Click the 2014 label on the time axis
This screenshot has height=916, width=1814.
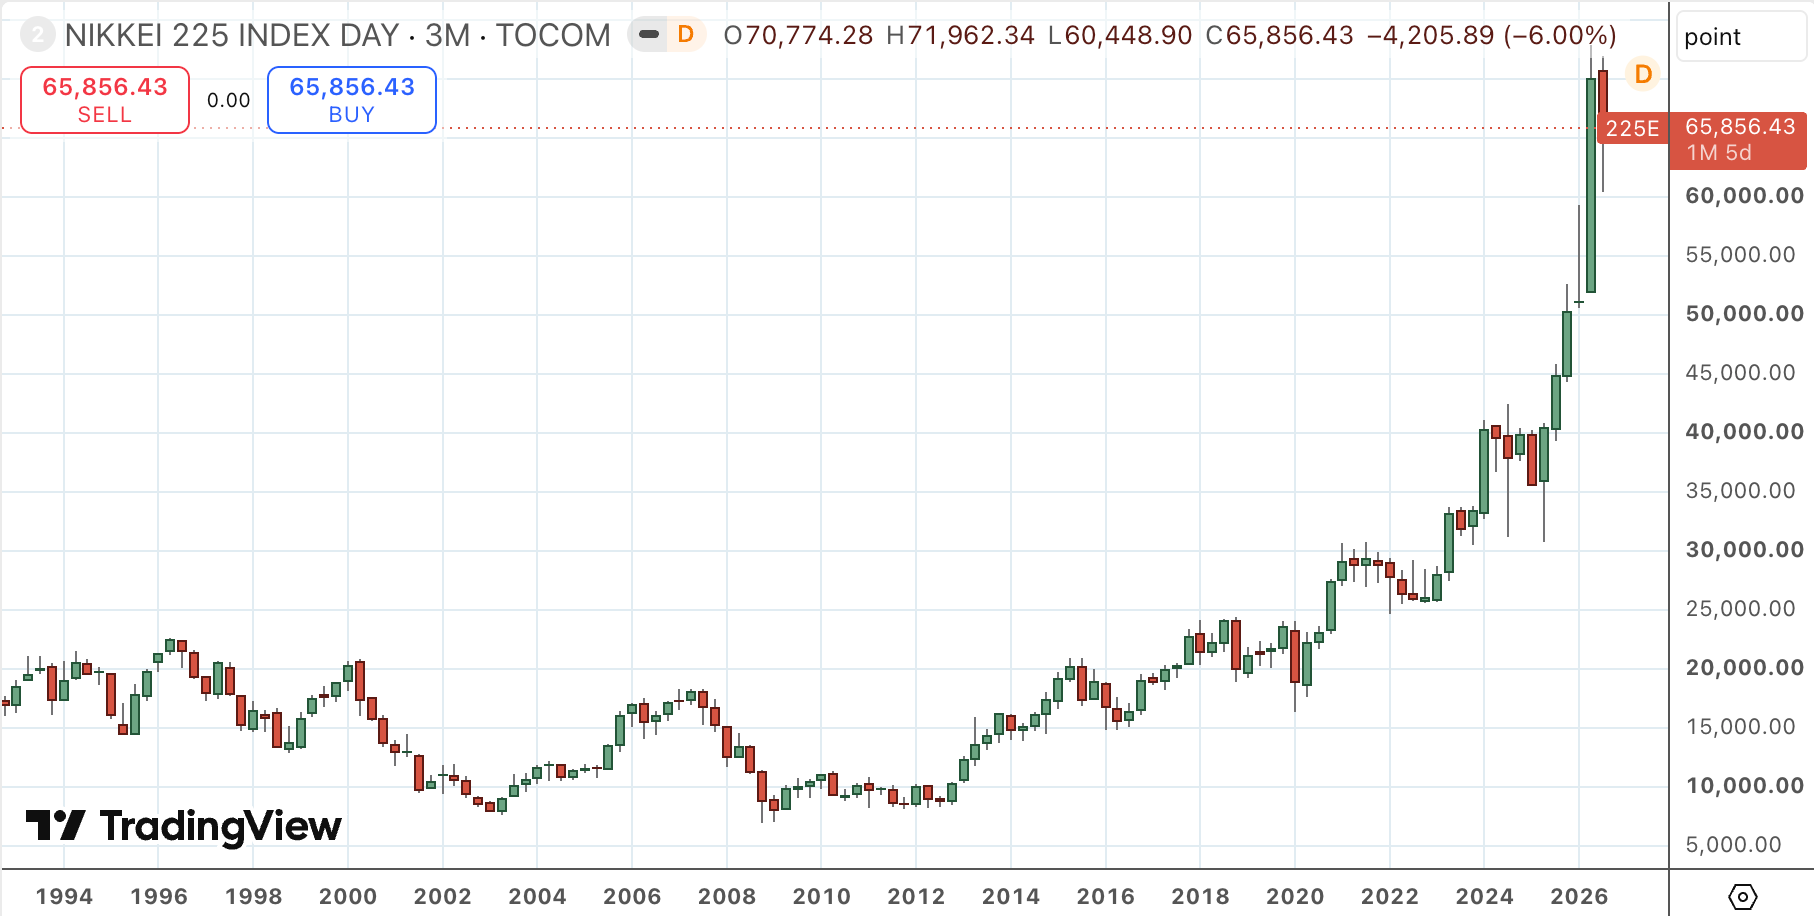pos(1011,897)
